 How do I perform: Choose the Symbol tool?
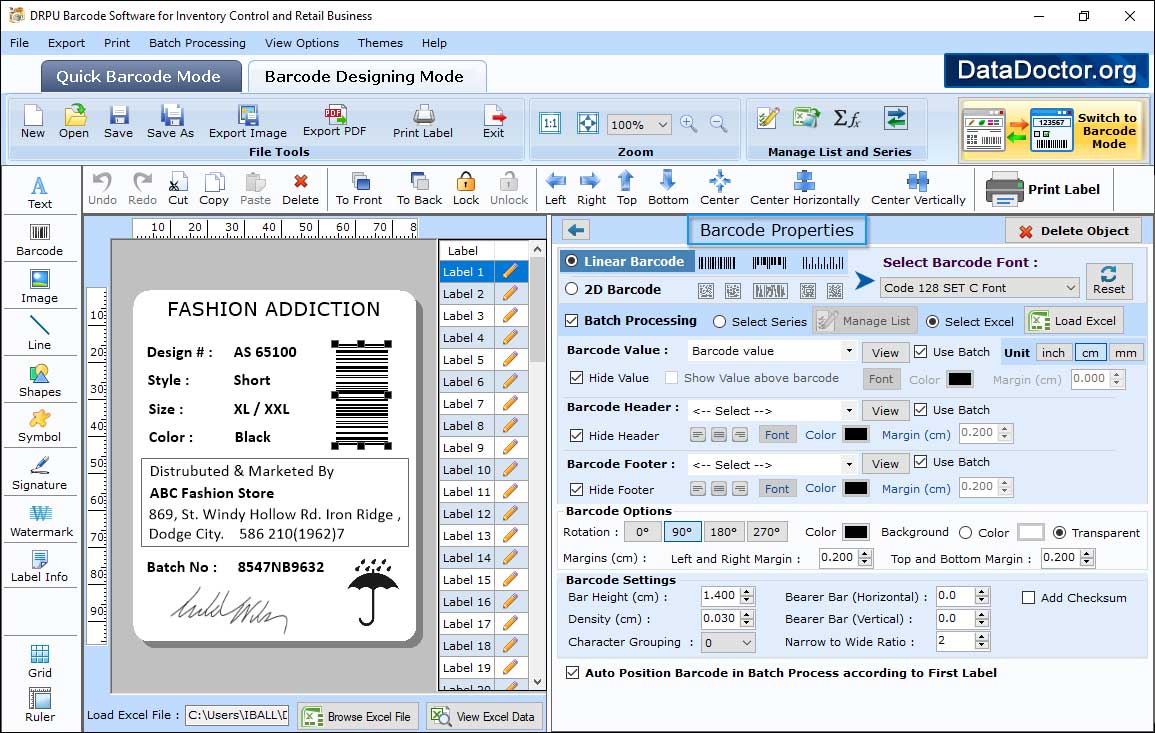pos(40,427)
